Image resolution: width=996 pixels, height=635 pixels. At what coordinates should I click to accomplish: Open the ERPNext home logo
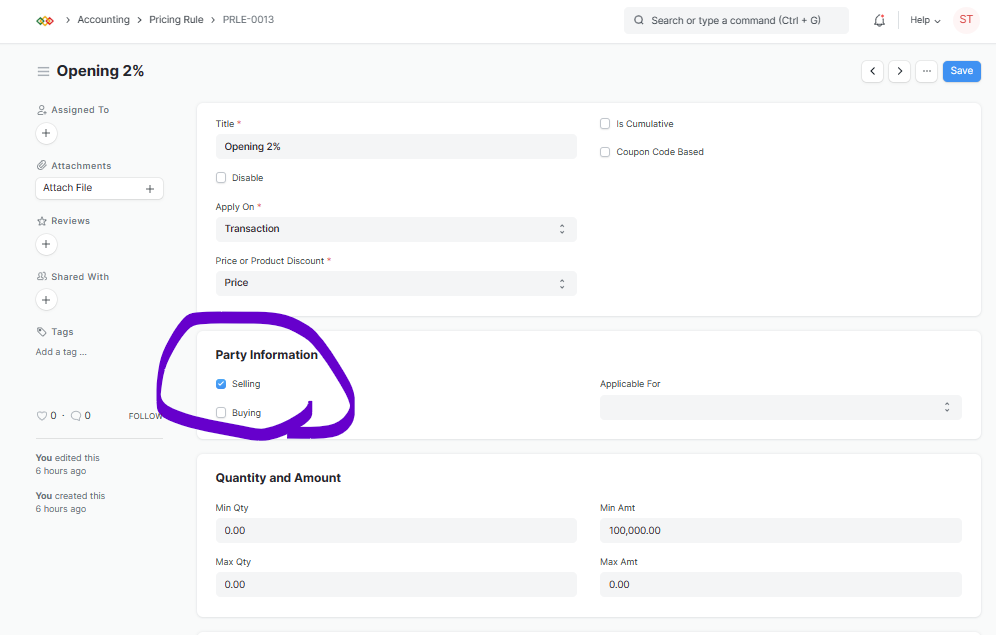pos(45,21)
